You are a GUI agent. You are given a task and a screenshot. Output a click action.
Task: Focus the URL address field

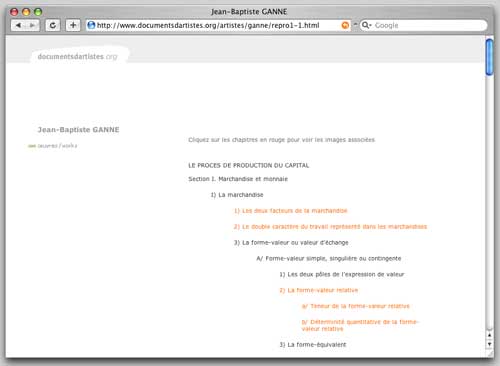tap(218, 25)
